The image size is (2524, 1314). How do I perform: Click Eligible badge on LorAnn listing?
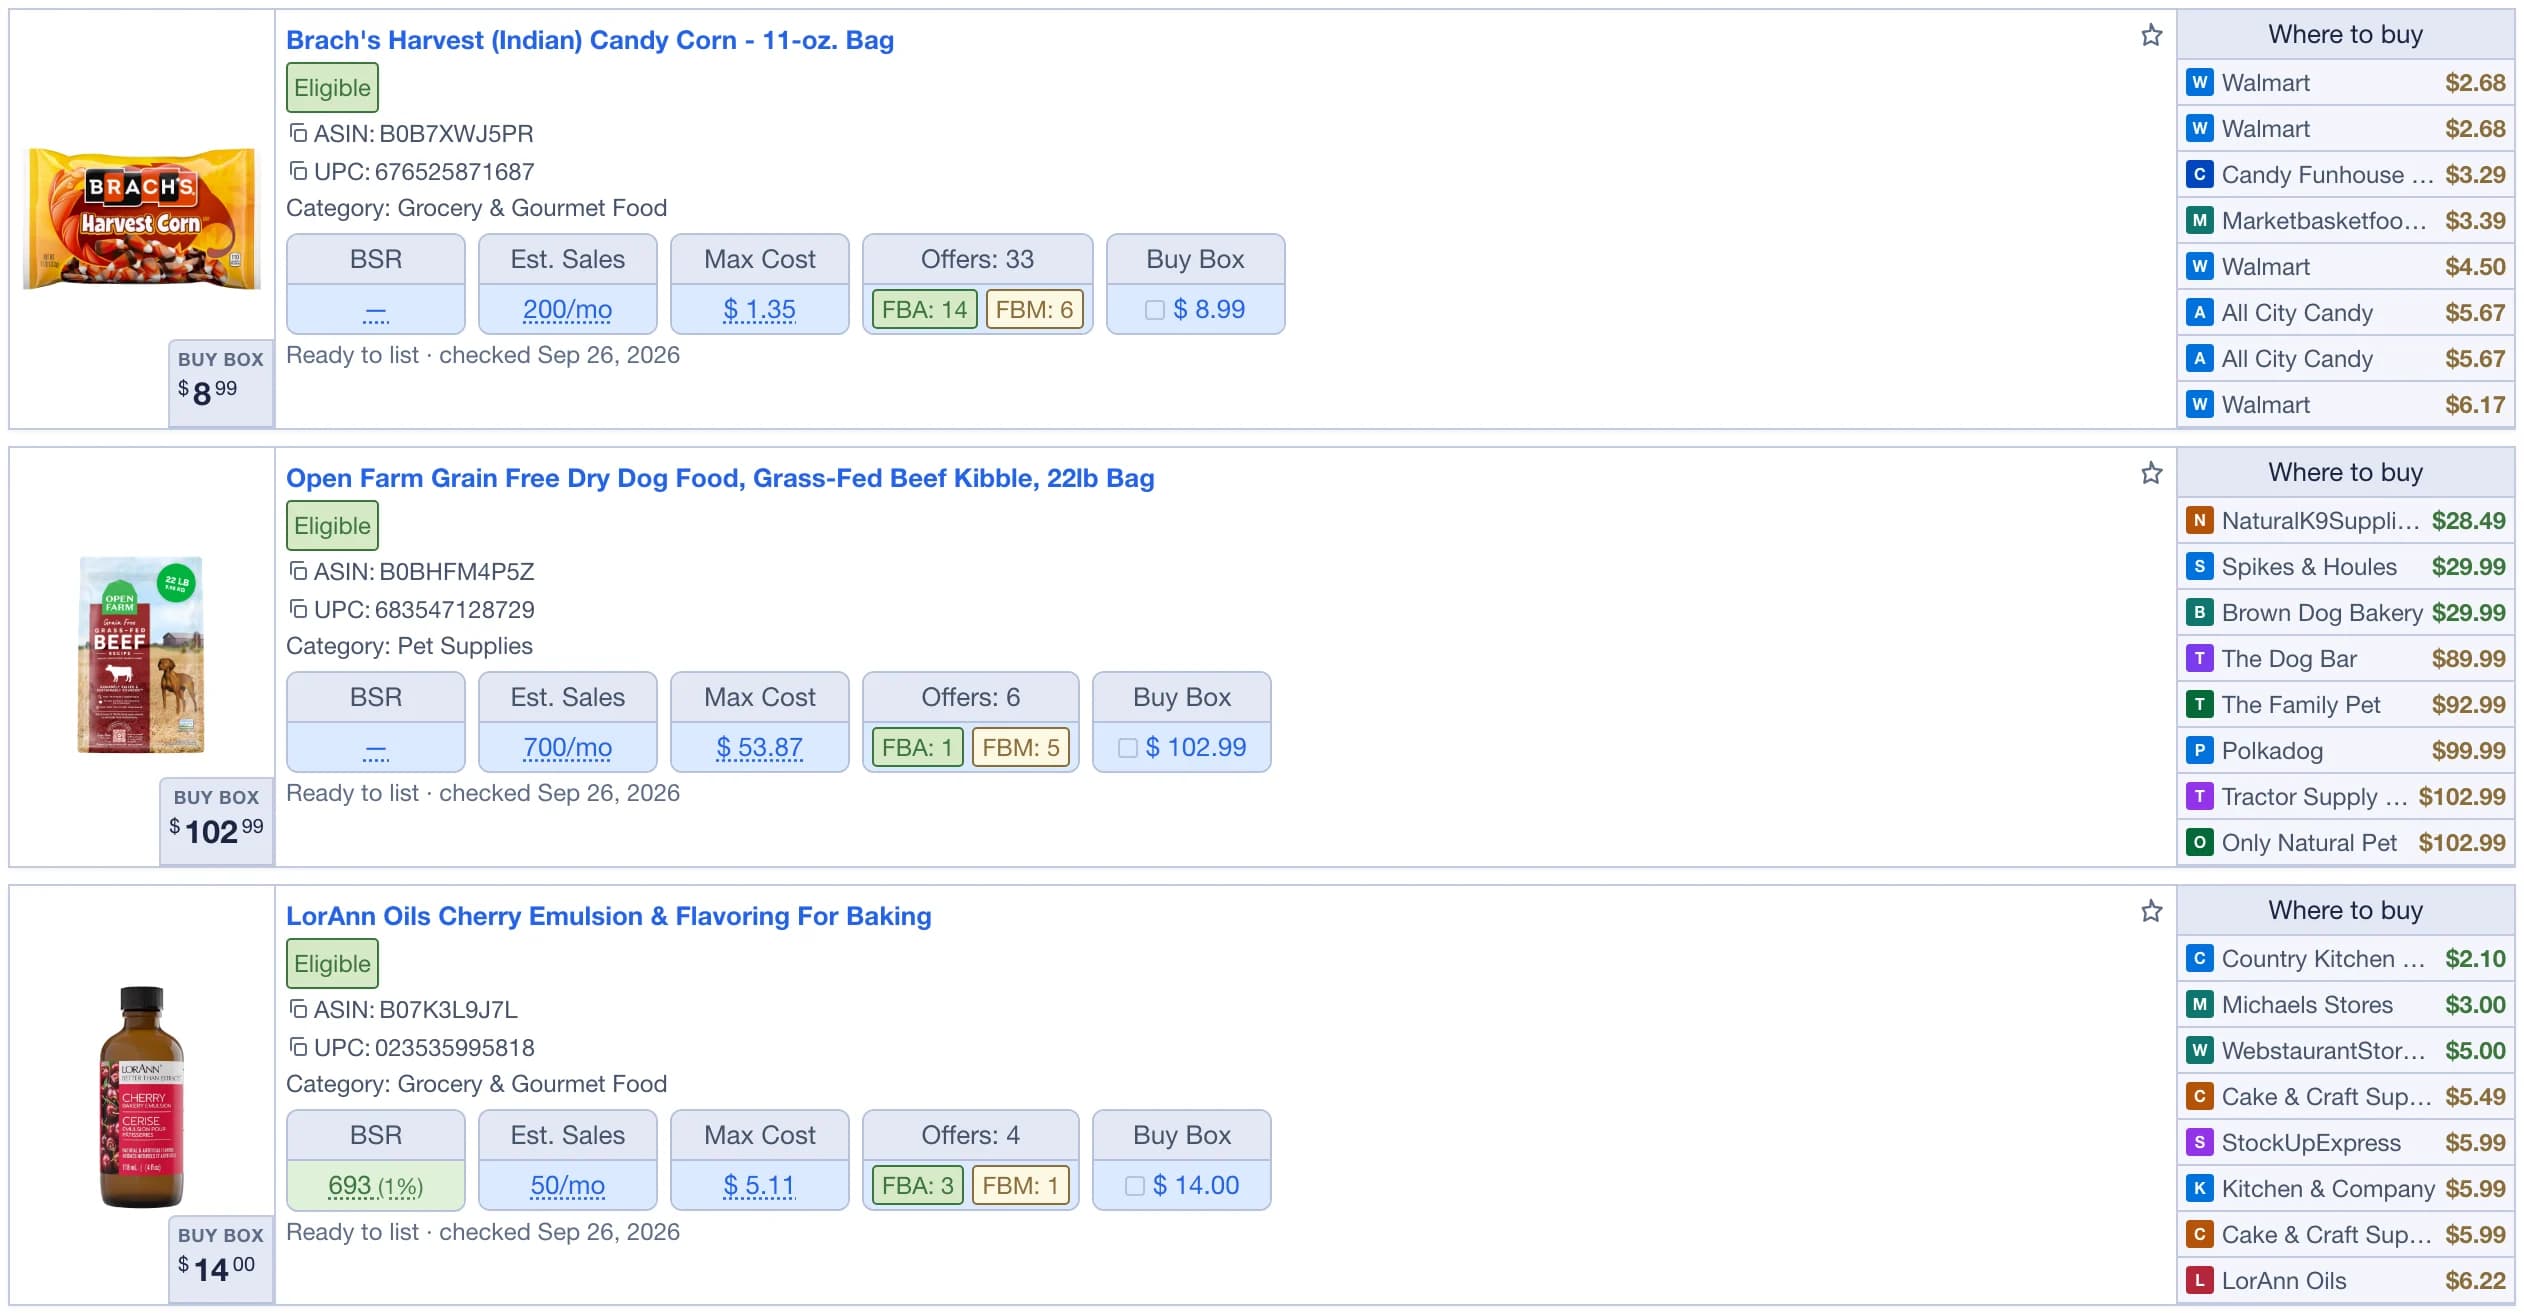click(x=332, y=964)
